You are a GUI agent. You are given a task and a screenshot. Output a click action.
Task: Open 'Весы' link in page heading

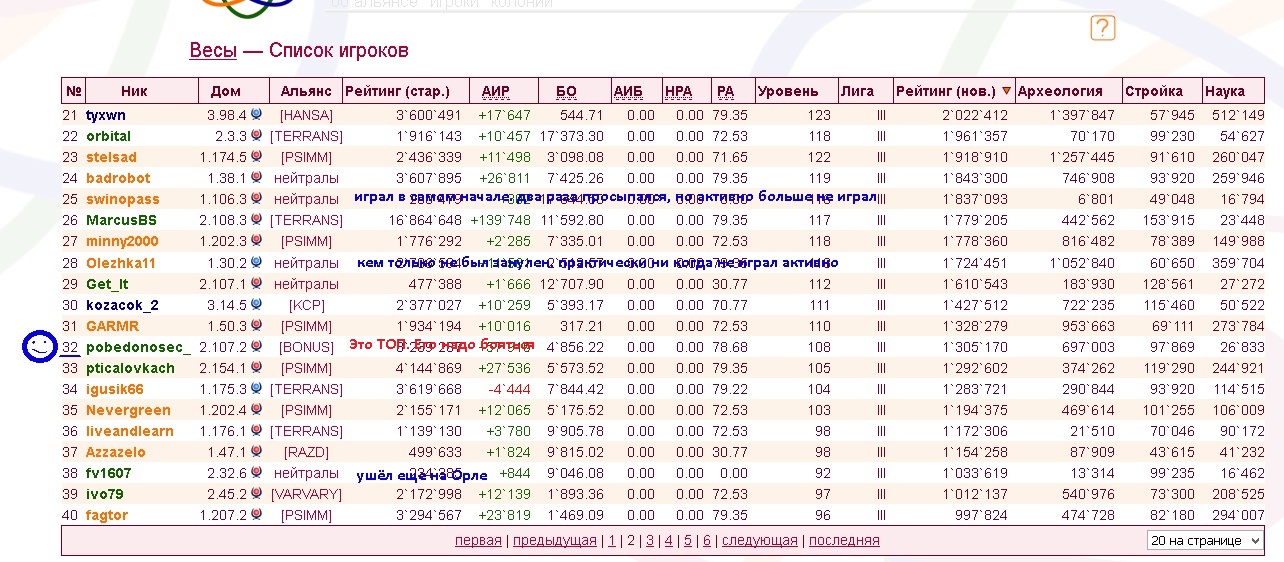click(x=213, y=50)
